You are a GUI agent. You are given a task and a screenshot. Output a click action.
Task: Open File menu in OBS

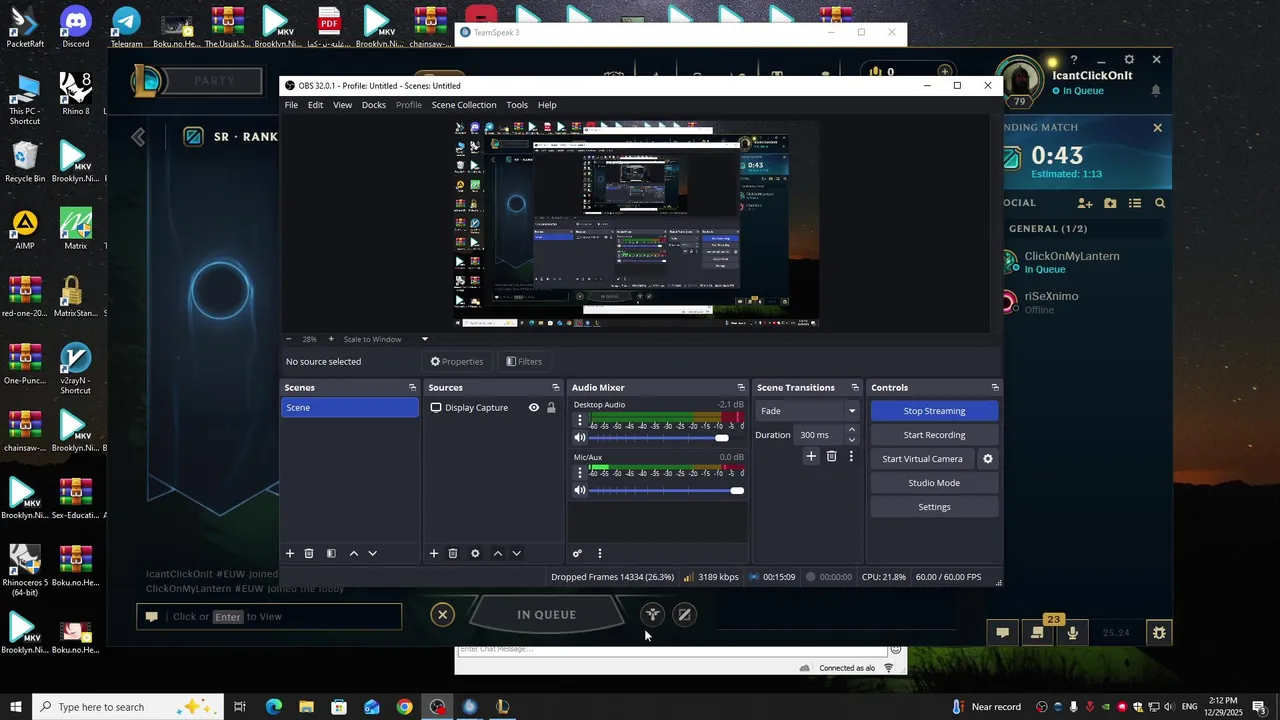point(291,105)
